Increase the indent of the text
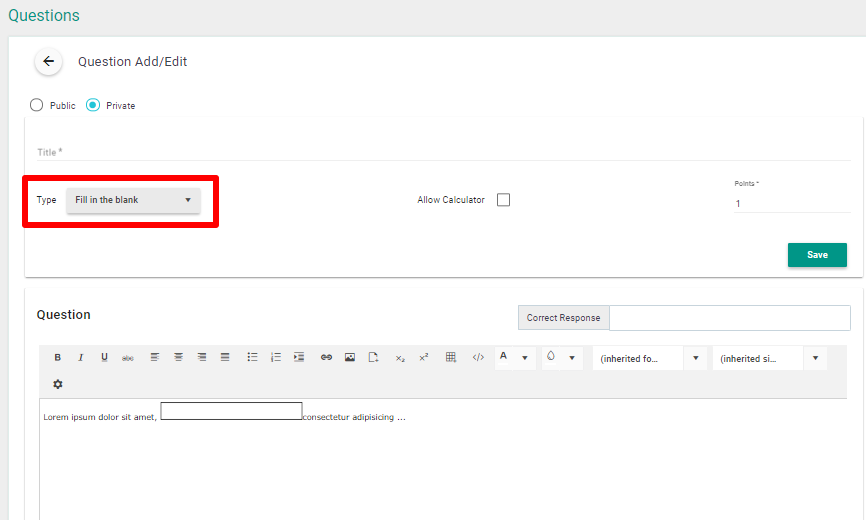Image resolution: width=866 pixels, height=520 pixels. [x=299, y=358]
